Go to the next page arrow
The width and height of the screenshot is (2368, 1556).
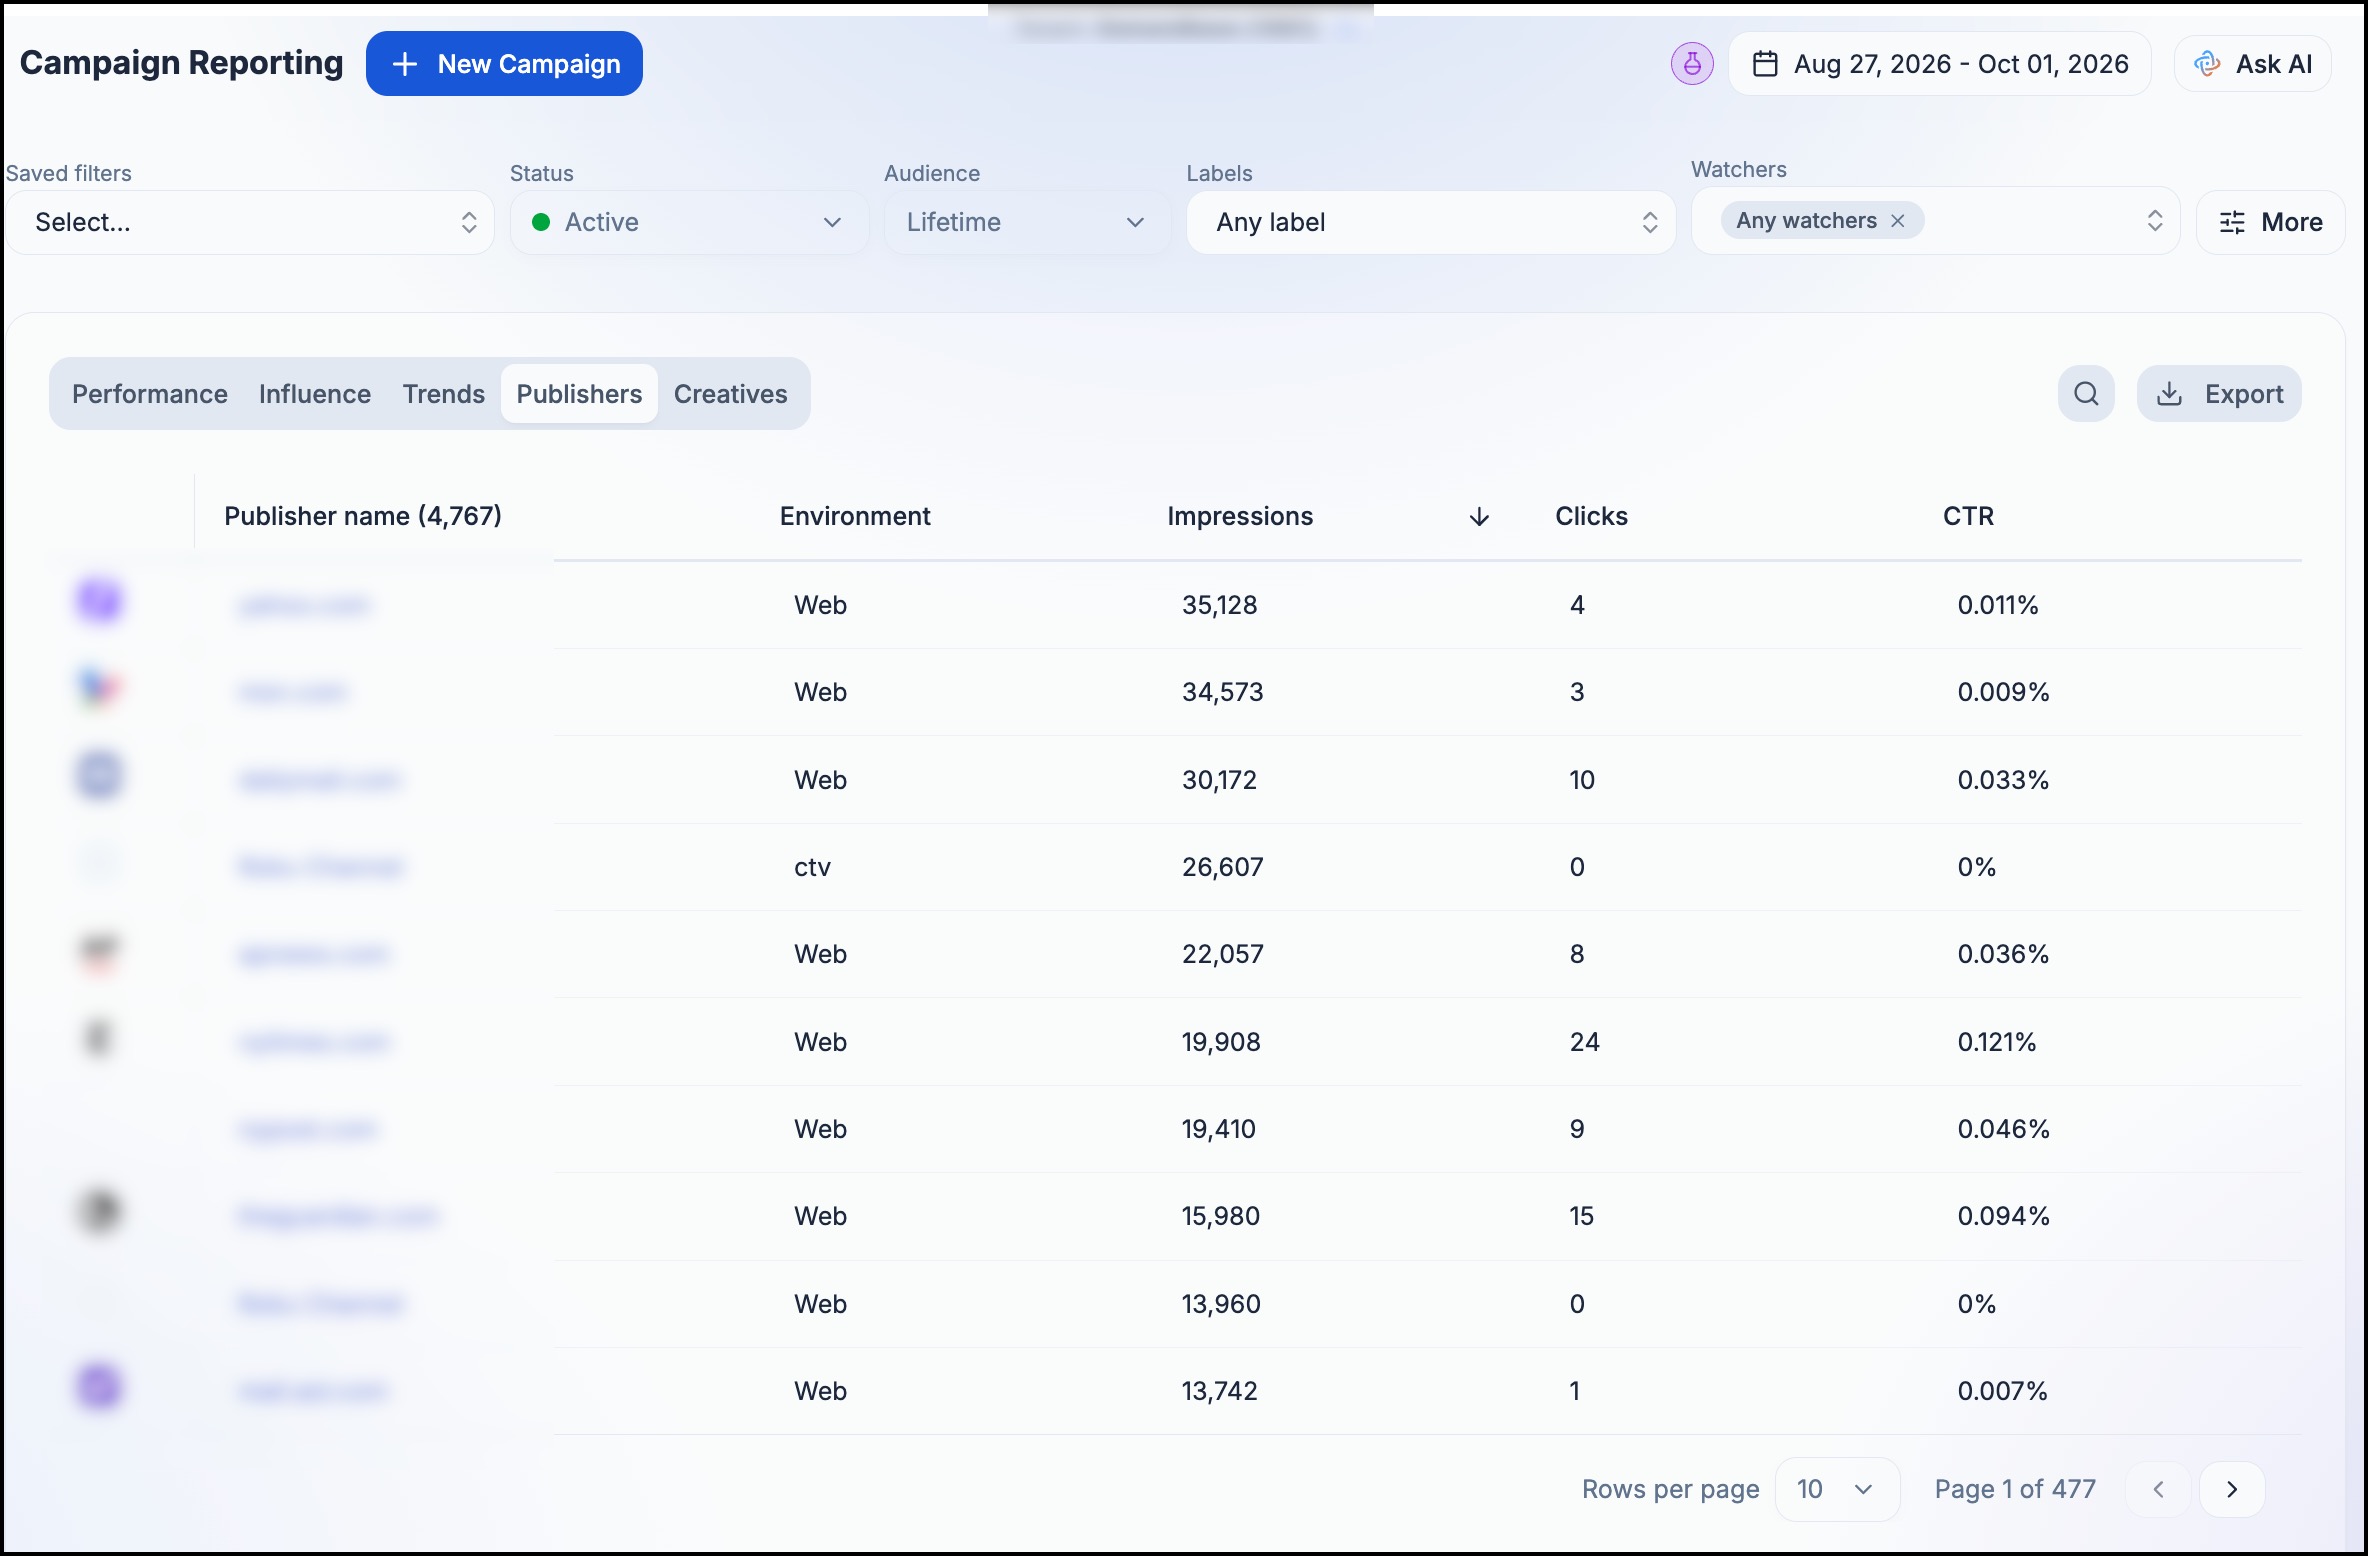pos(2232,1489)
